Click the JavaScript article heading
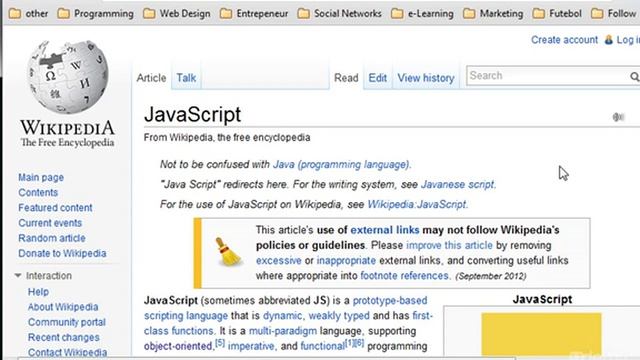Viewport: 640px width, 360px height. [x=192, y=114]
